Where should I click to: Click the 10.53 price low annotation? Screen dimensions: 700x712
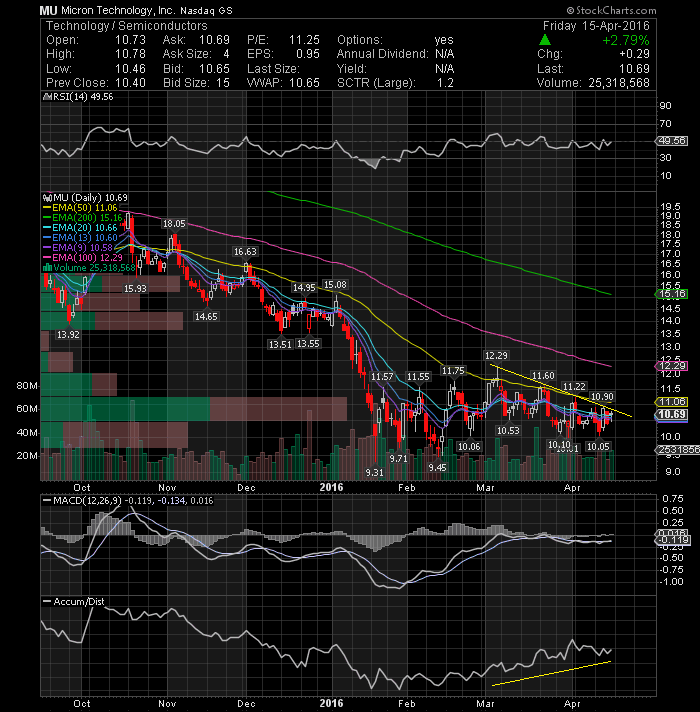tap(508, 430)
